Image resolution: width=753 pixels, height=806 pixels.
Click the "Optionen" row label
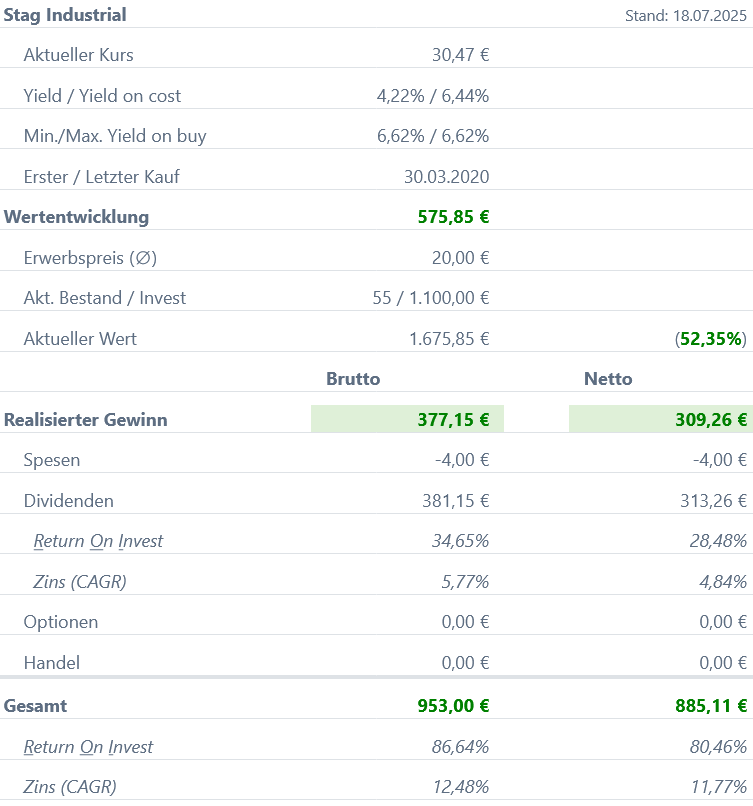[x=61, y=622]
